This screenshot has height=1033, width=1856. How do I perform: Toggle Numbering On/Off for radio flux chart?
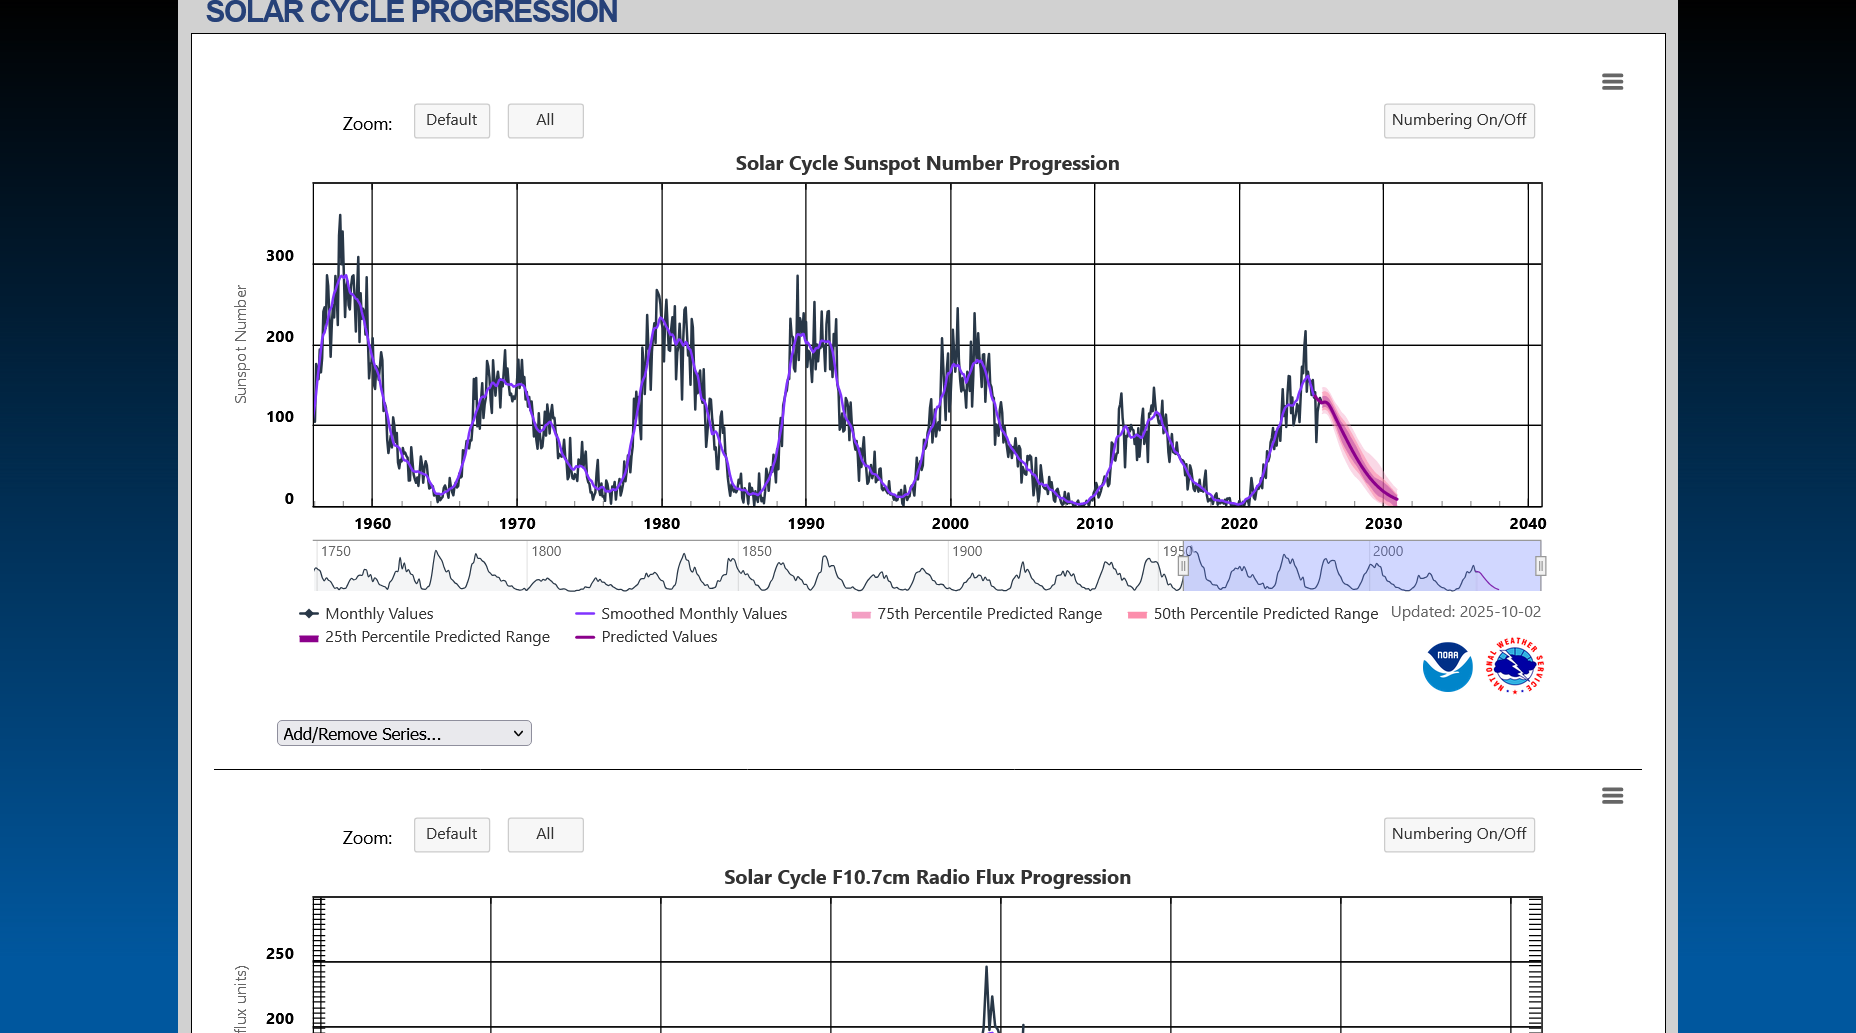[1458, 835]
